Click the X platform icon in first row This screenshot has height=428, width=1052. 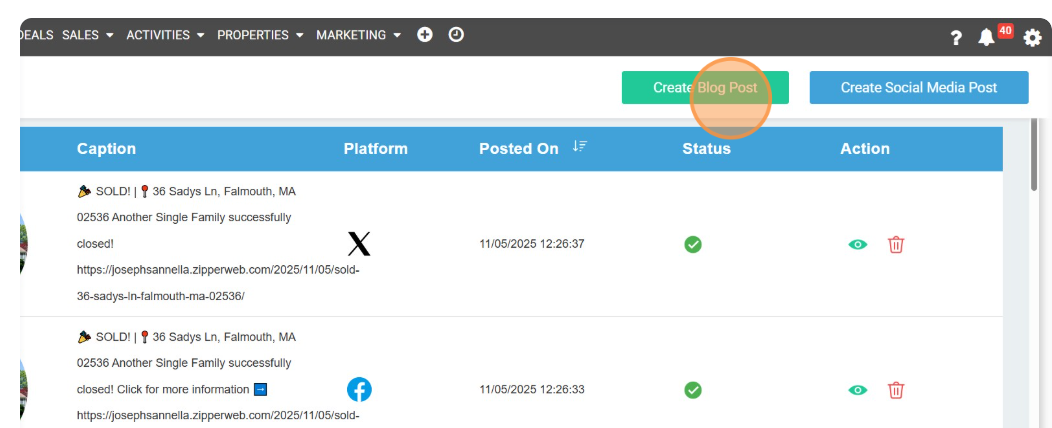(x=359, y=244)
